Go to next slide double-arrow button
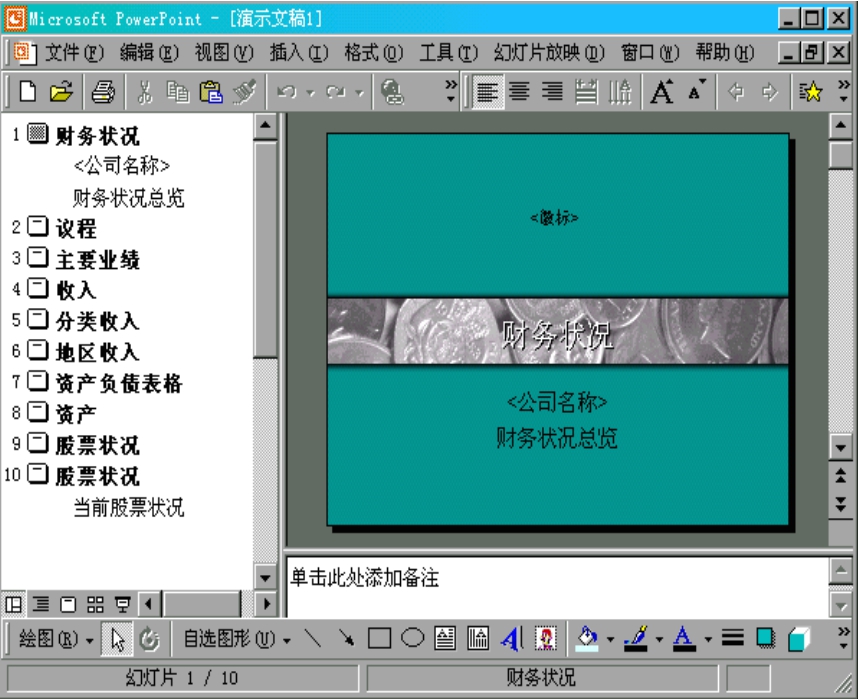Screen dimensions: 858x699 point(840,505)
